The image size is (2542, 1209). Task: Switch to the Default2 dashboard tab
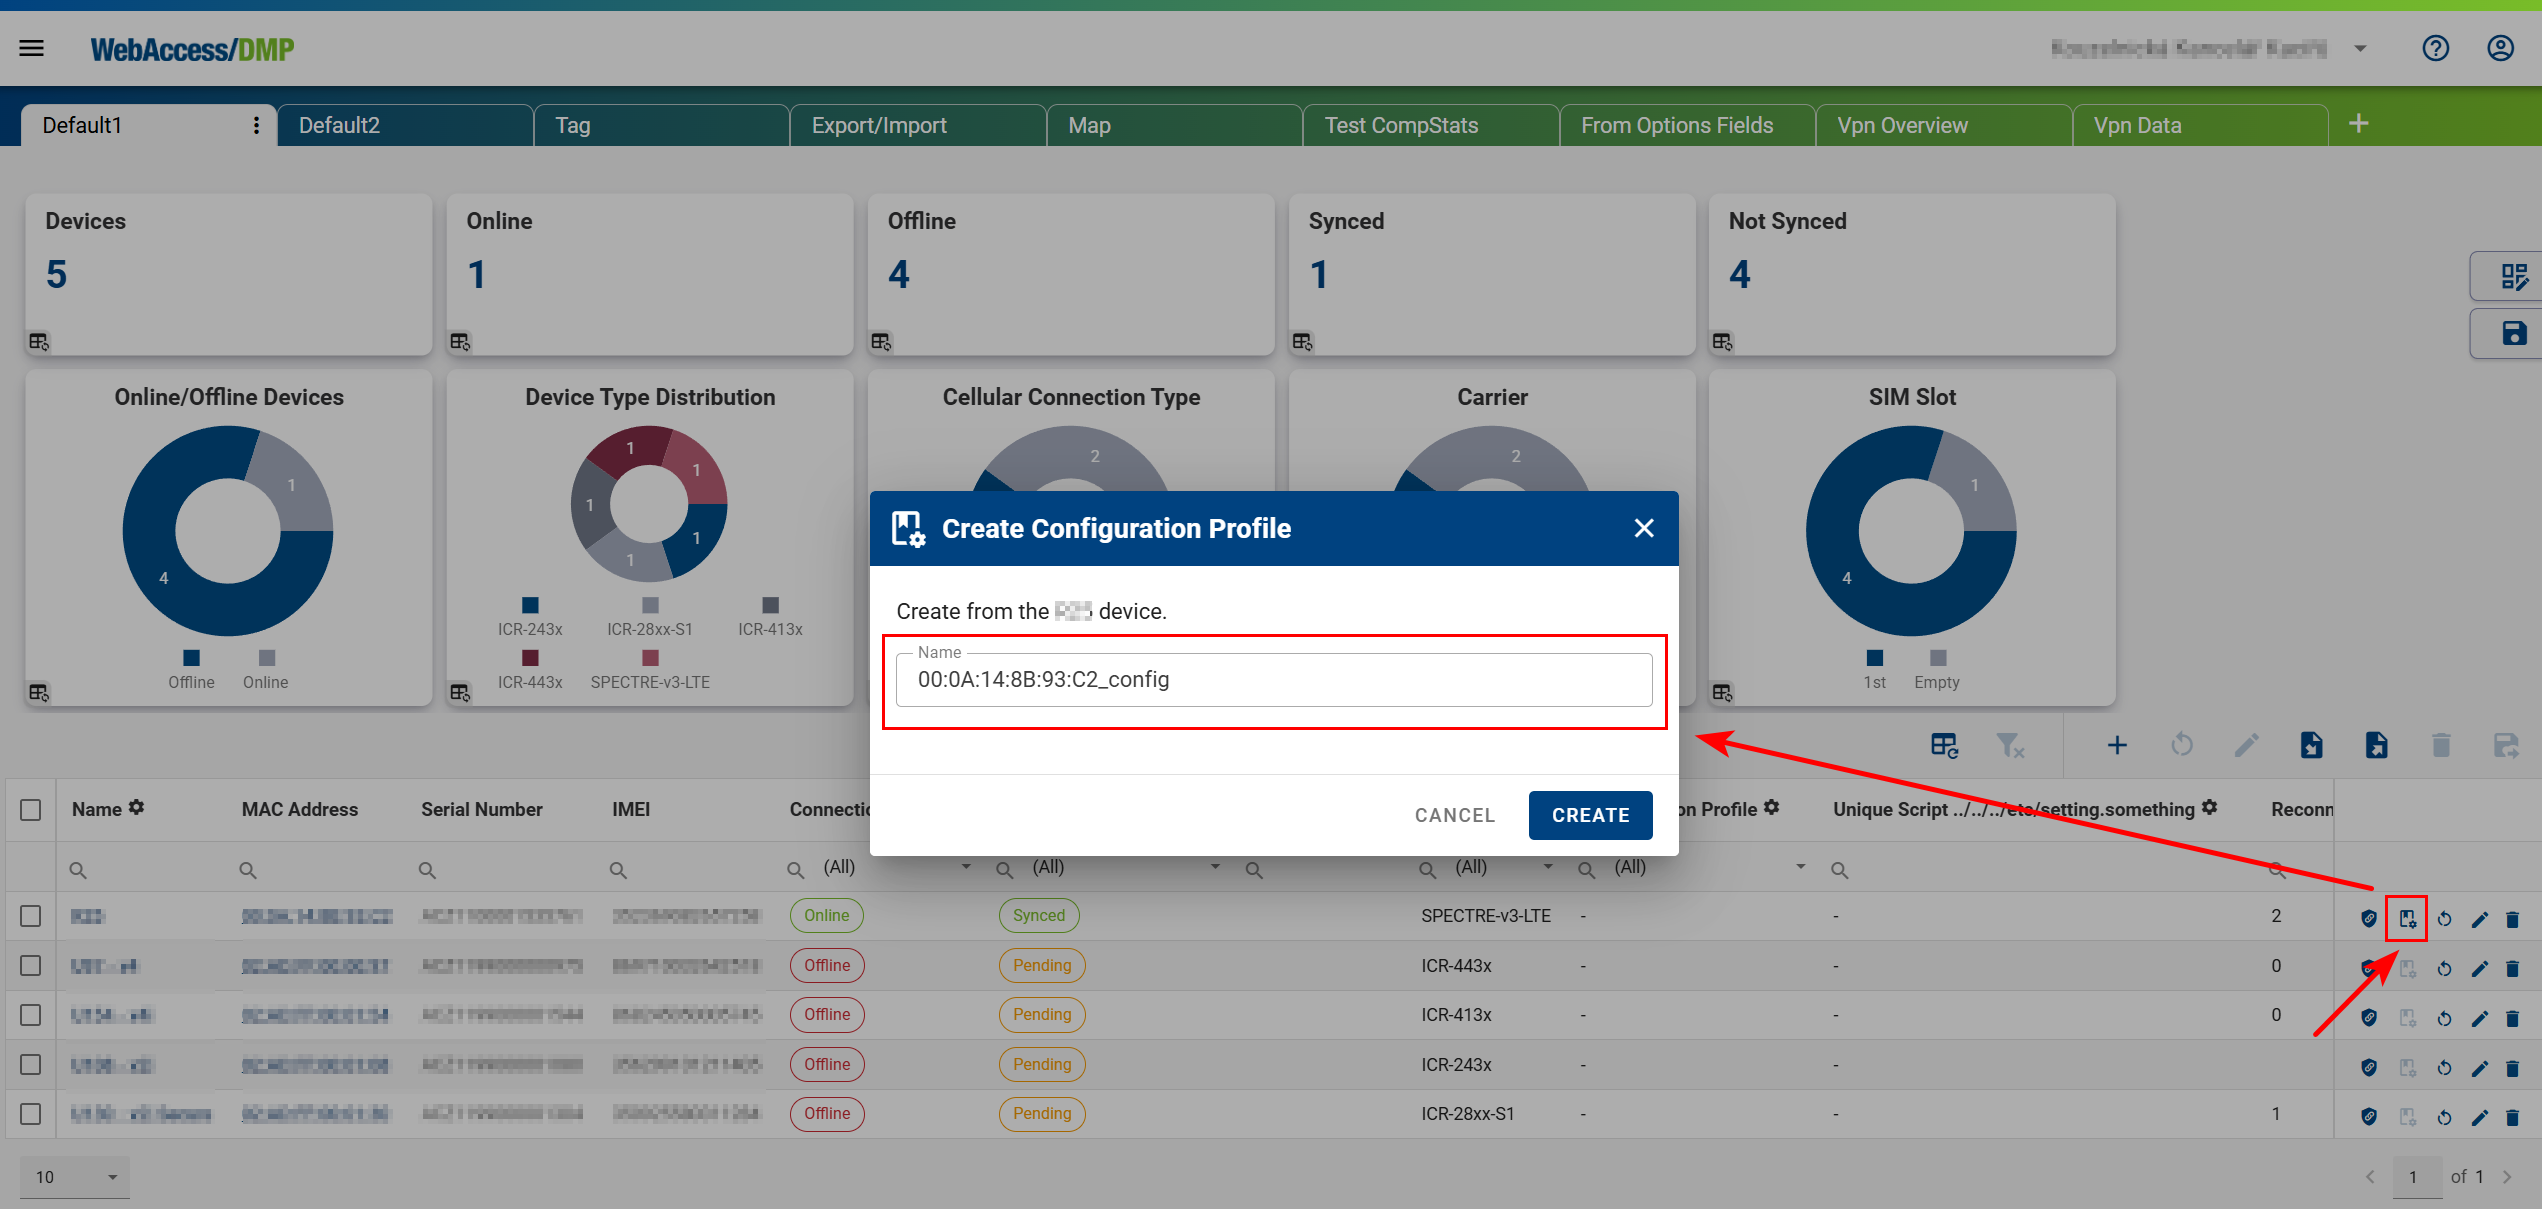coord(338,124)
